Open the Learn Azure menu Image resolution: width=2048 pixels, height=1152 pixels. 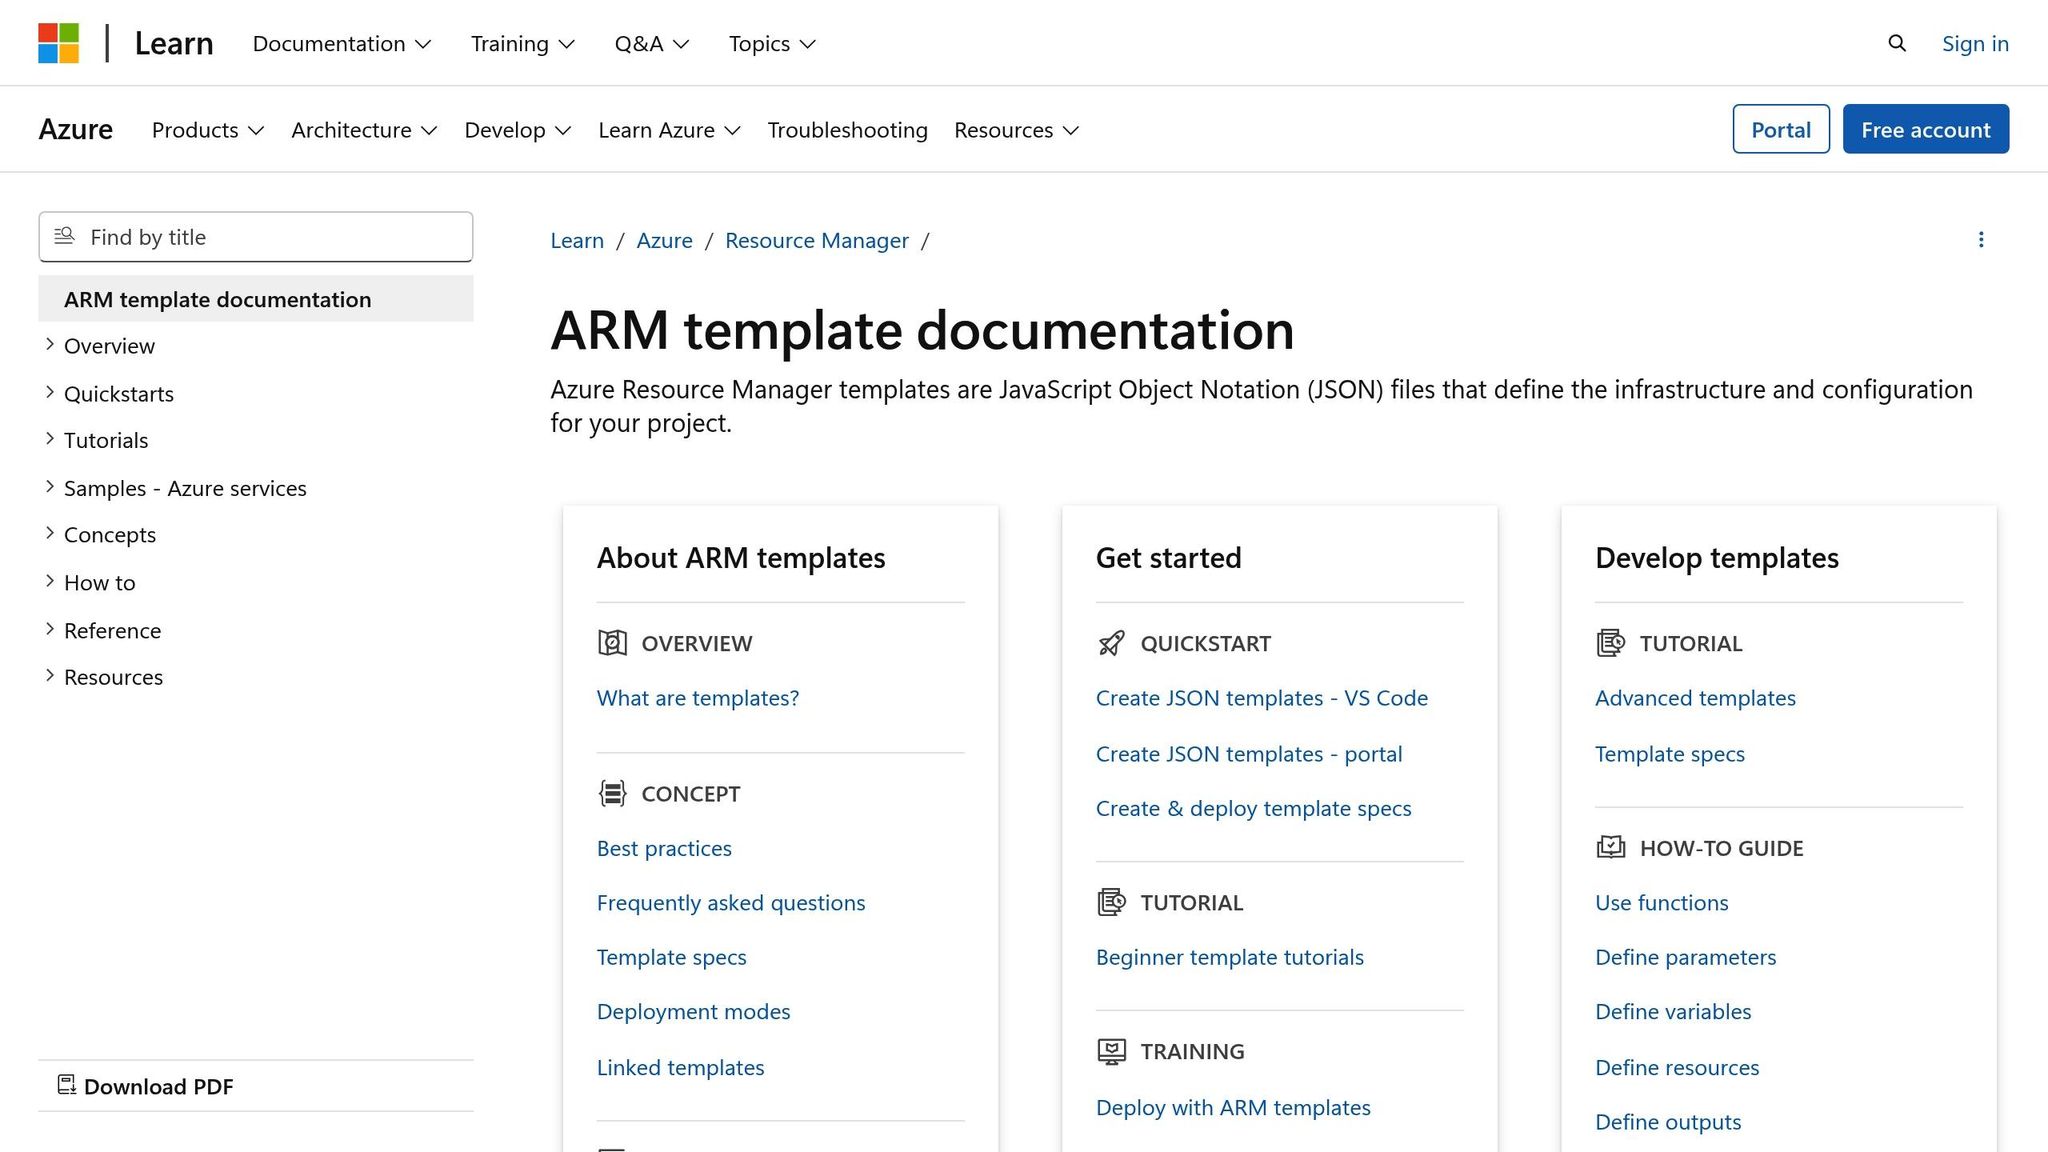click(x=668, y=130)
